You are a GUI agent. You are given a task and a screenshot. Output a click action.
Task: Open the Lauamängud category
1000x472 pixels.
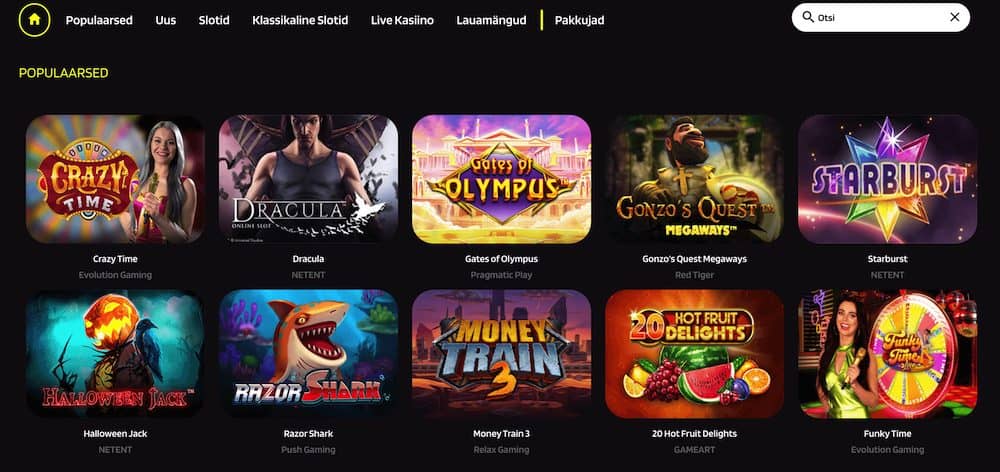coord(492,20)
